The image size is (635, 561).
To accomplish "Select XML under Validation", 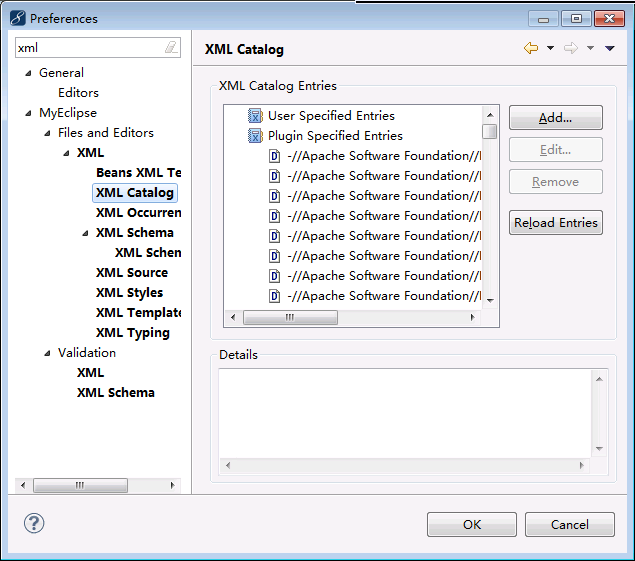I will [90, 373].
